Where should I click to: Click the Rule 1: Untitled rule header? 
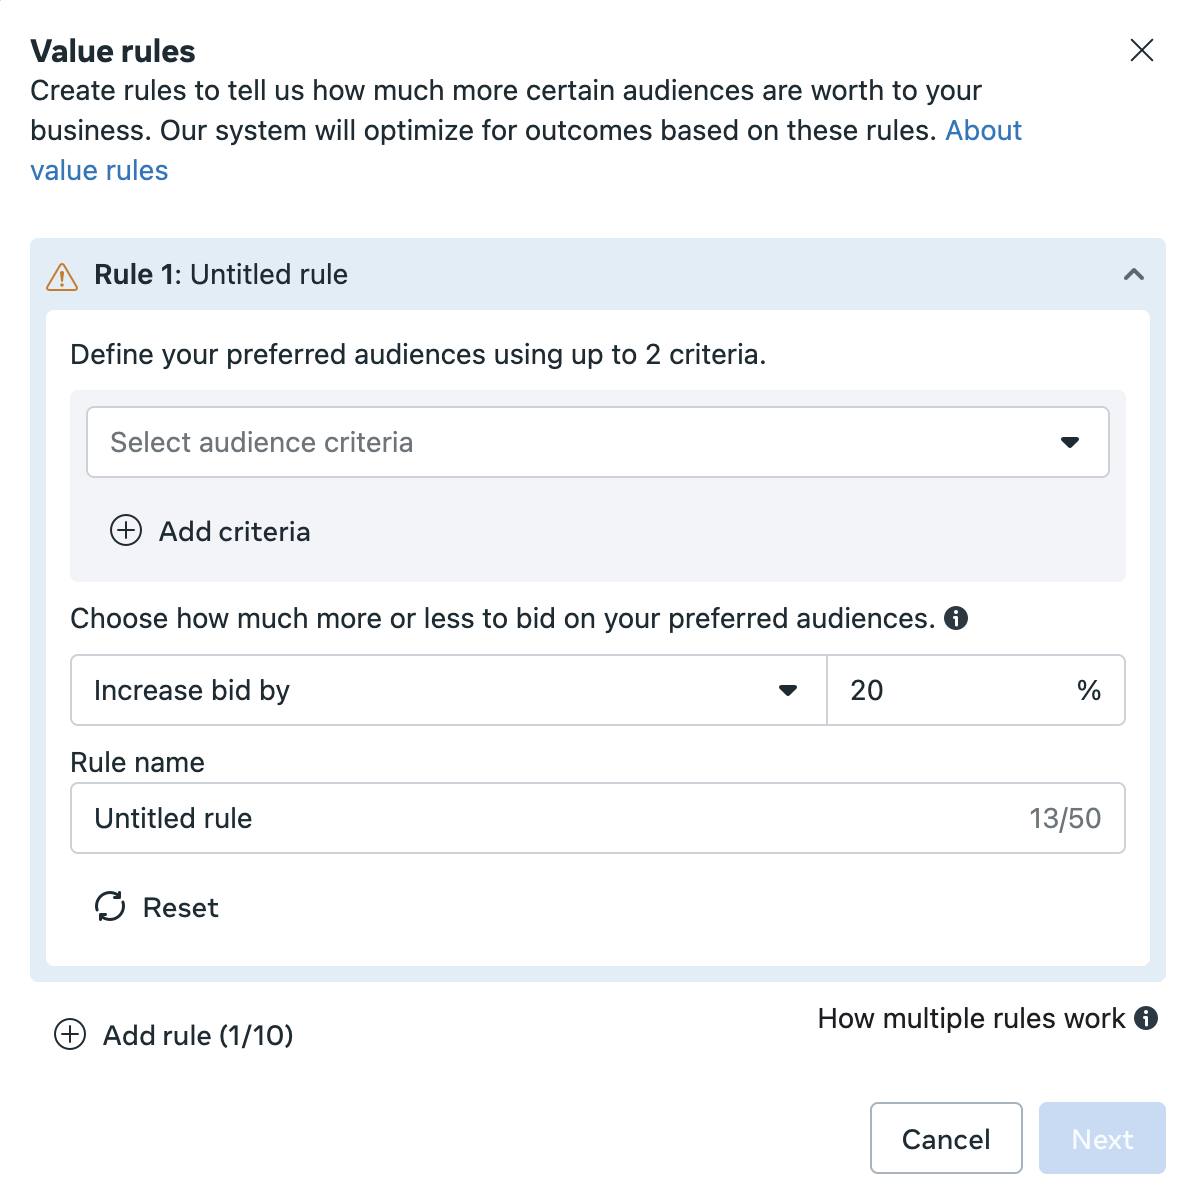point(221,274)
